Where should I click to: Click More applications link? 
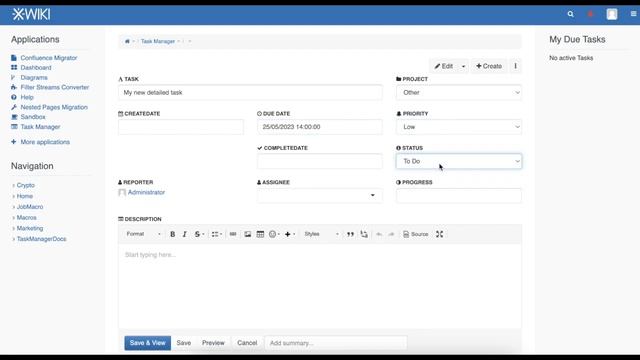tap(45, 142)
